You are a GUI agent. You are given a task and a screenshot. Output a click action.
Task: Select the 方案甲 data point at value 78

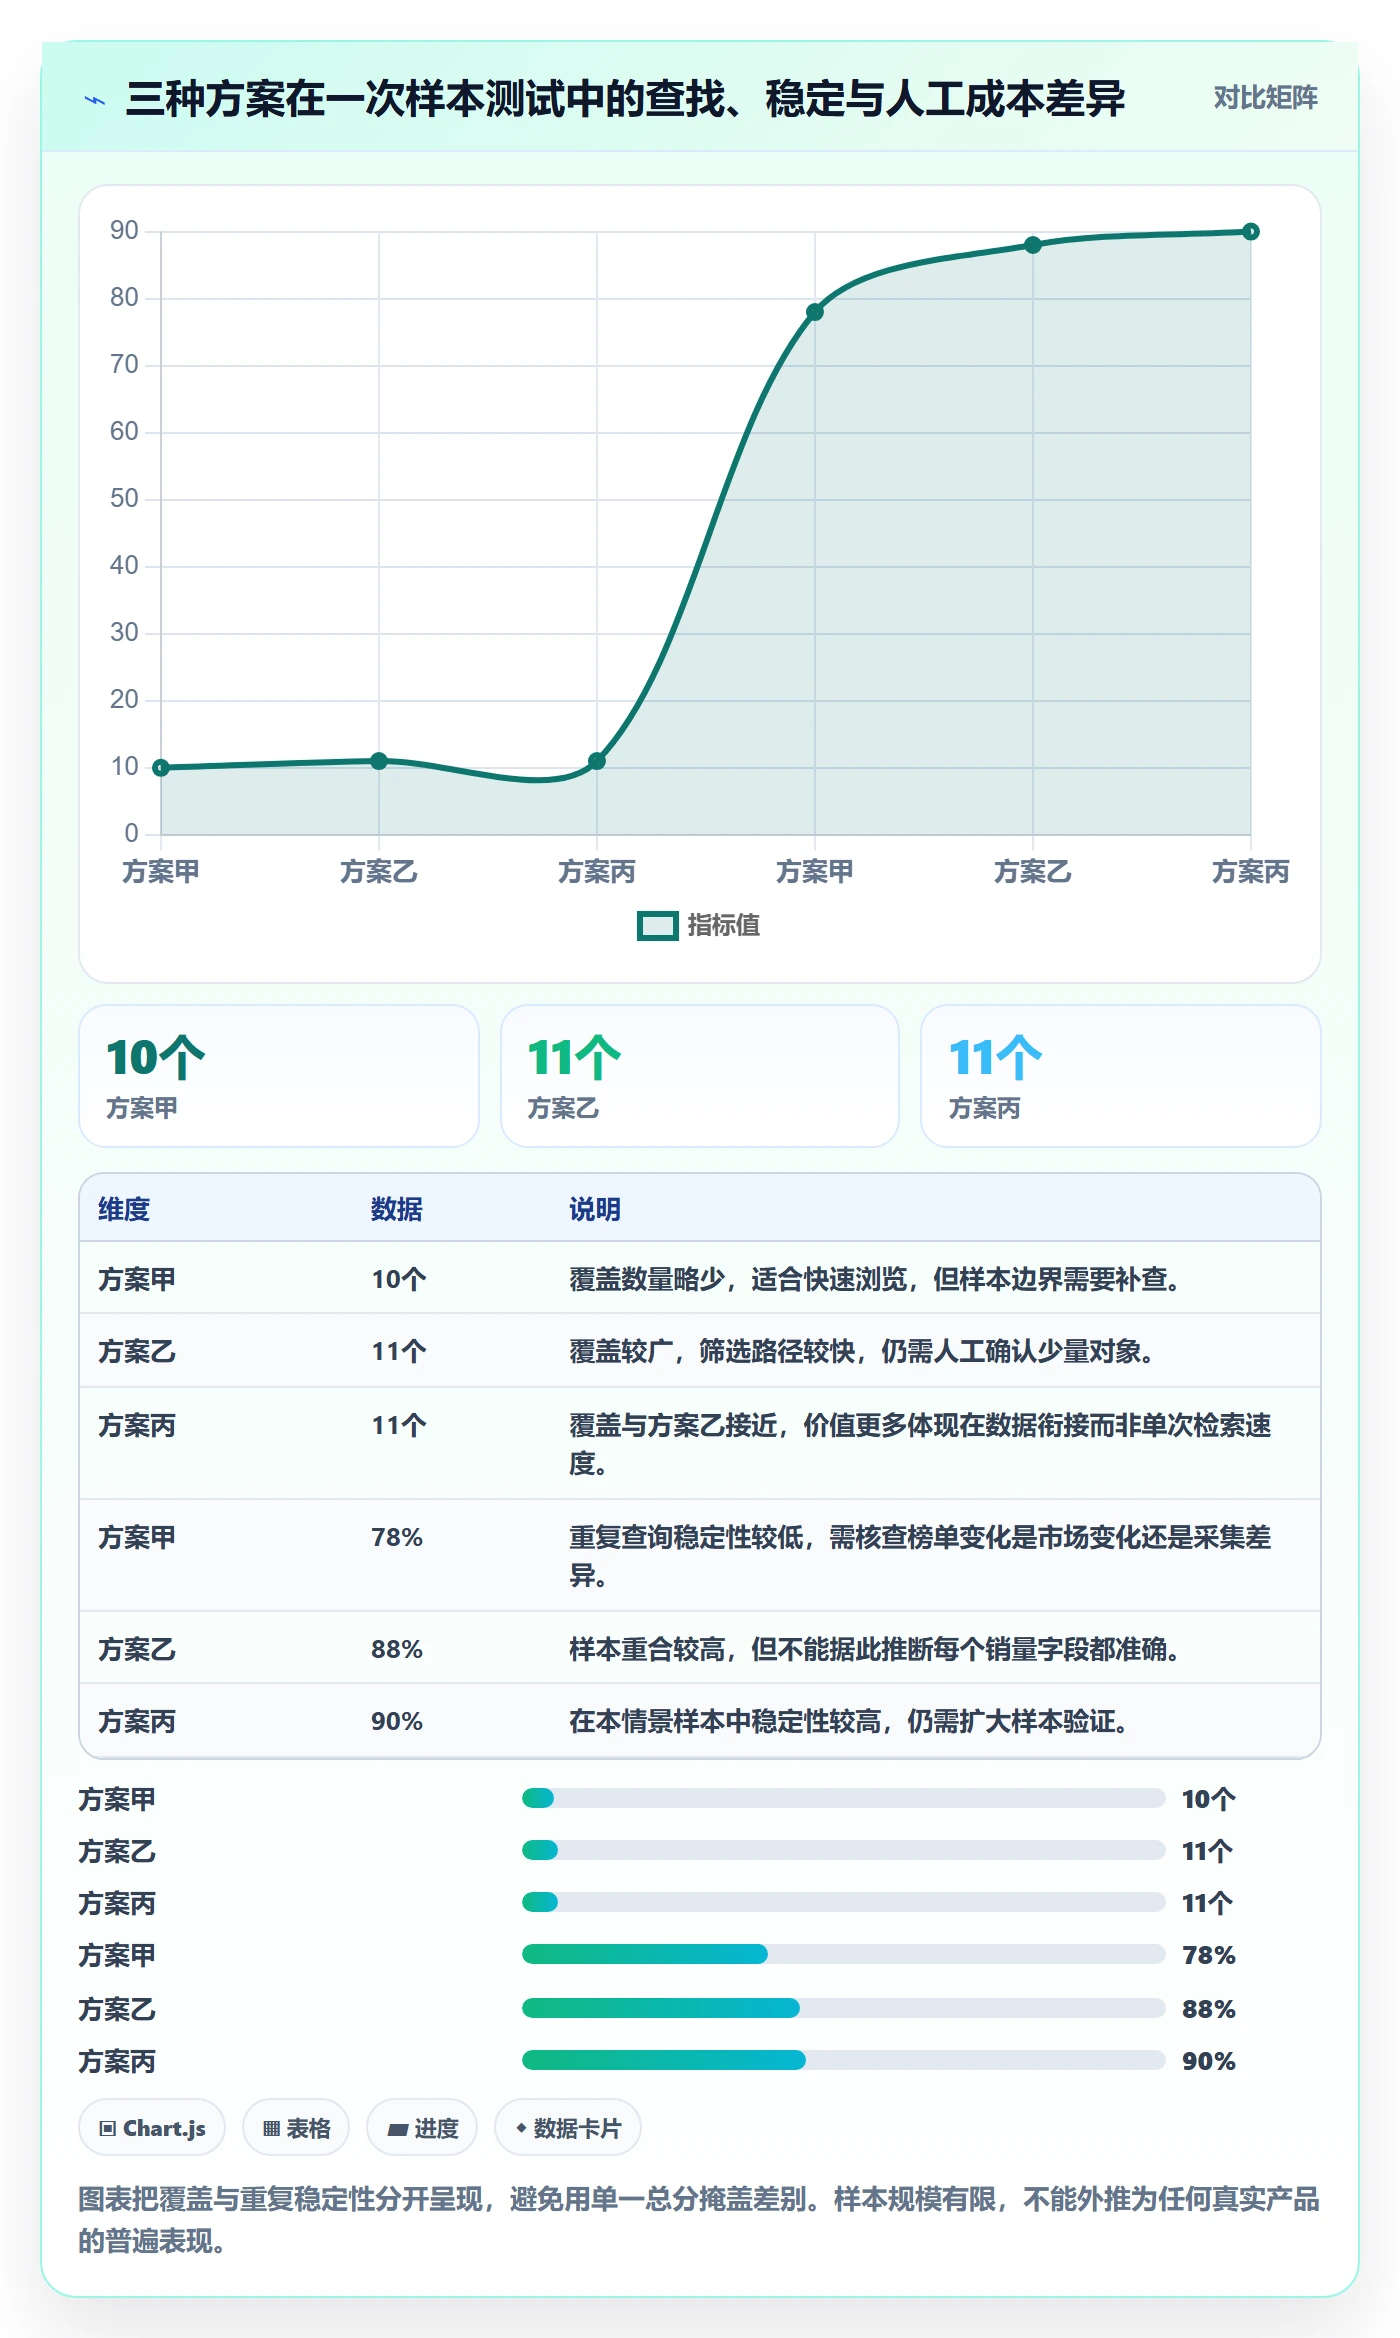click(815, 312)
